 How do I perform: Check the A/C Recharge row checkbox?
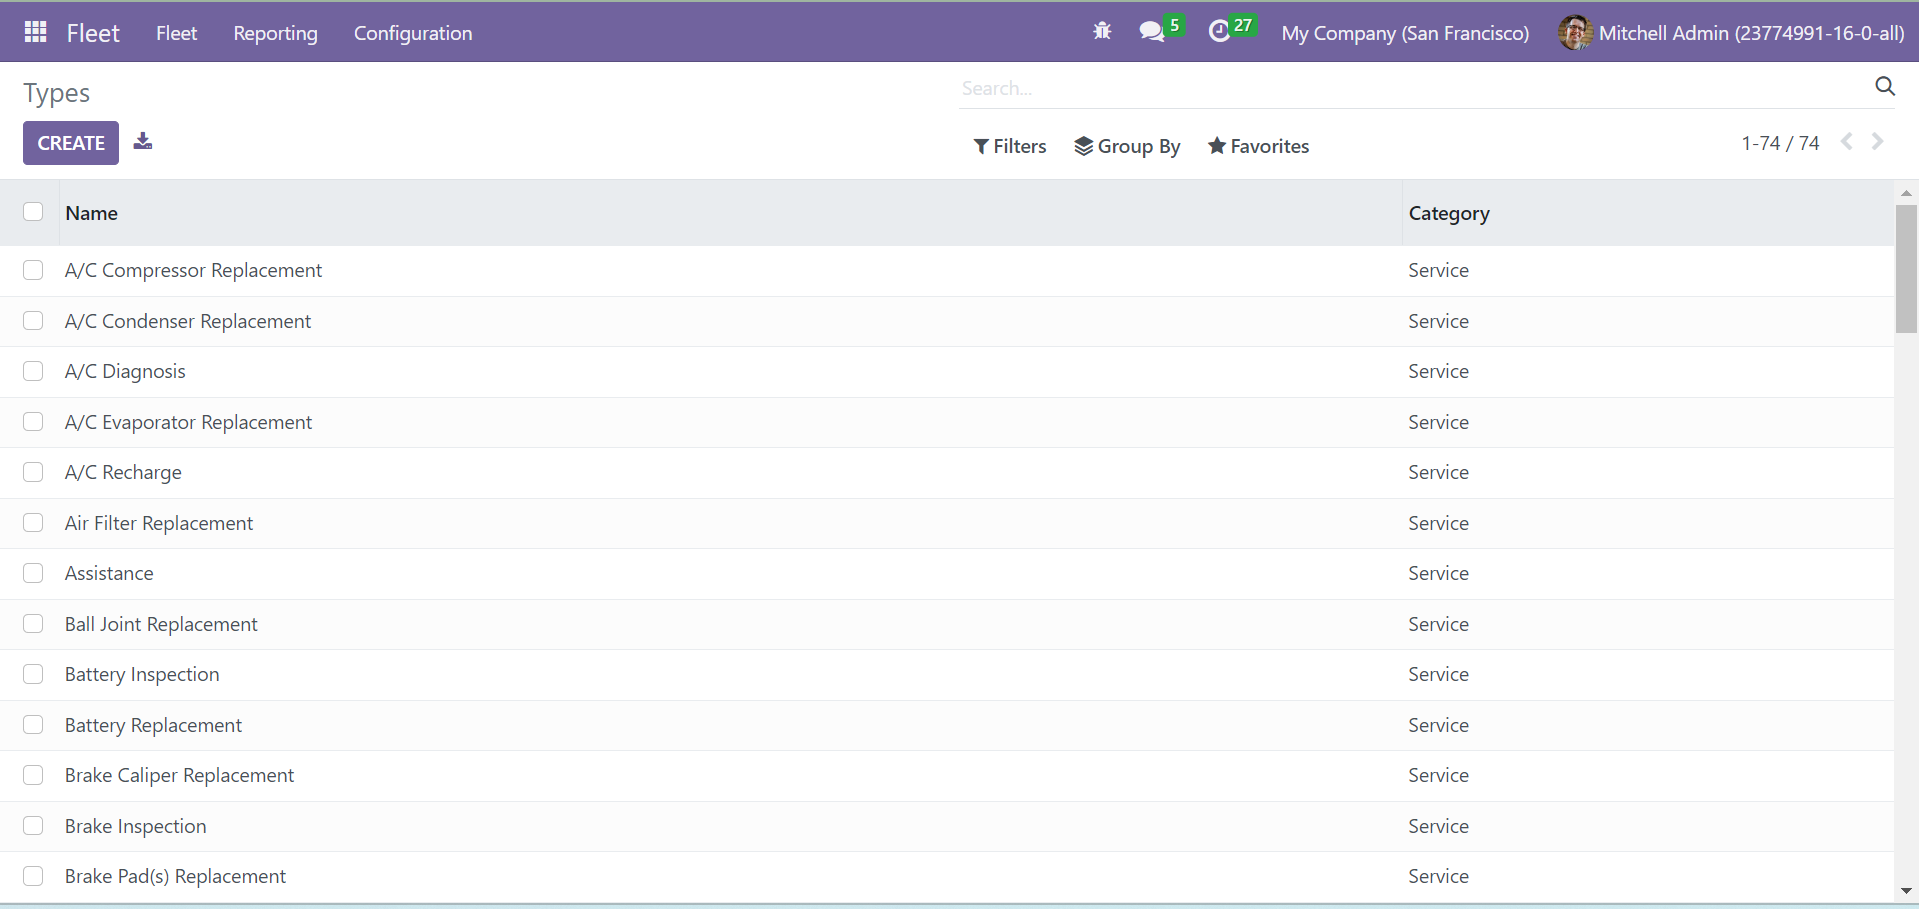point(33,472)
